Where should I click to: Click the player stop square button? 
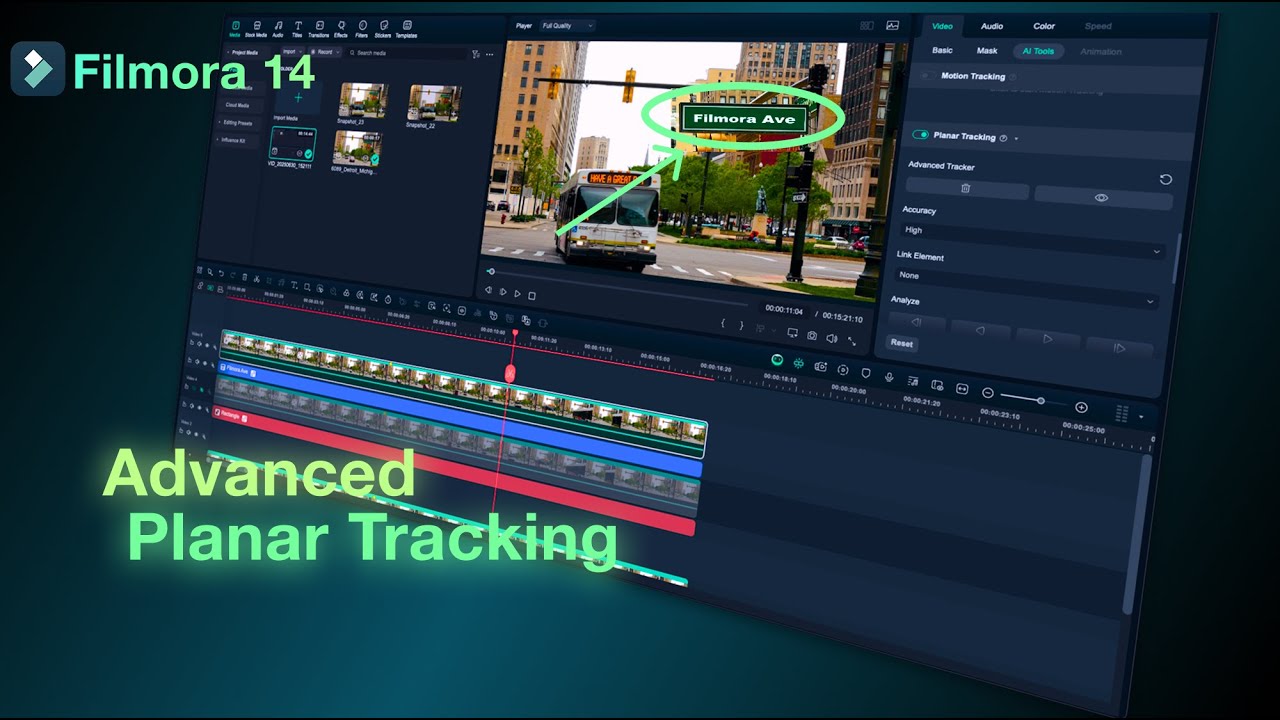tap(532, 296)
